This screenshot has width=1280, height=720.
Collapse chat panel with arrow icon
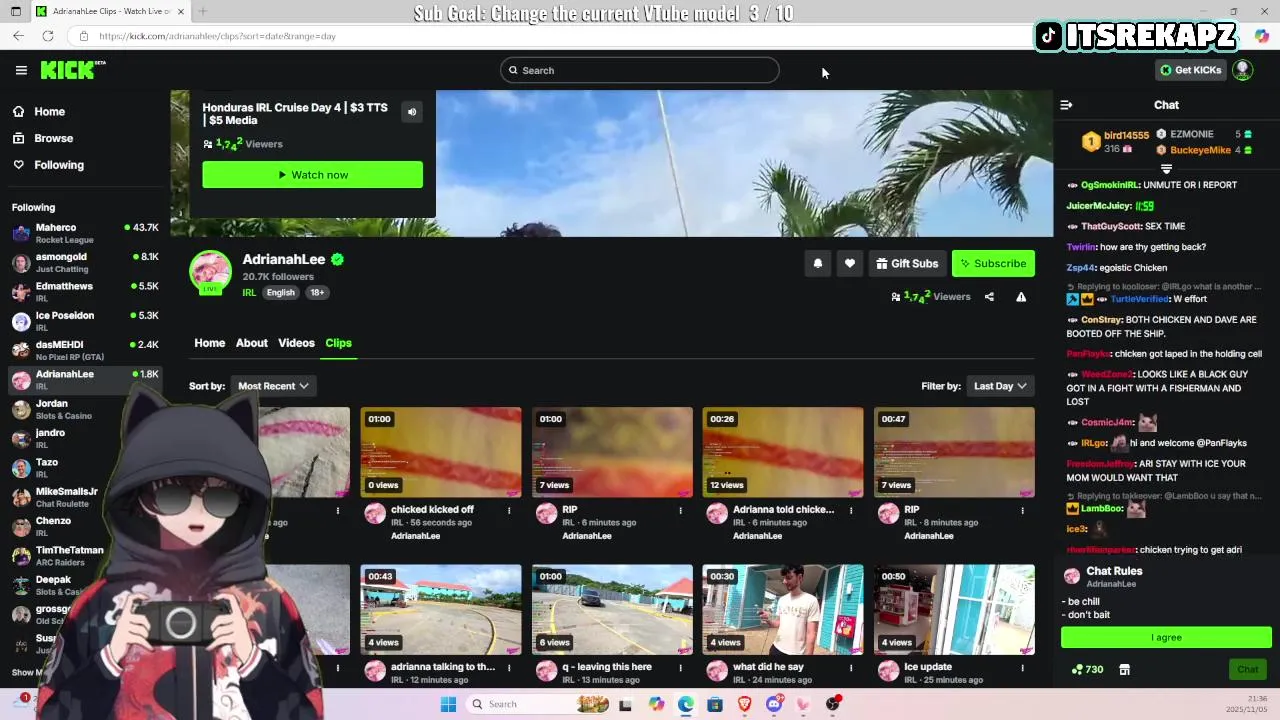point(1066,105)
